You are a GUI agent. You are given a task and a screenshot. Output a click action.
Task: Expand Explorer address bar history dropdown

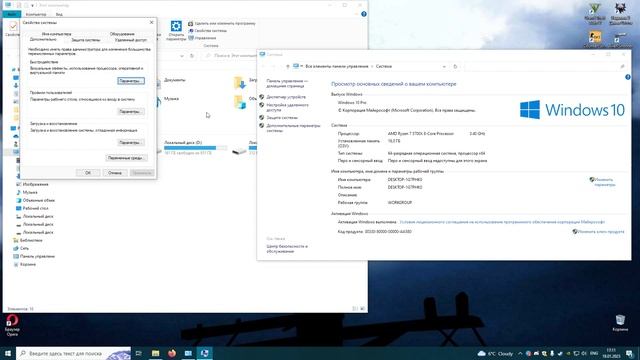182,56
